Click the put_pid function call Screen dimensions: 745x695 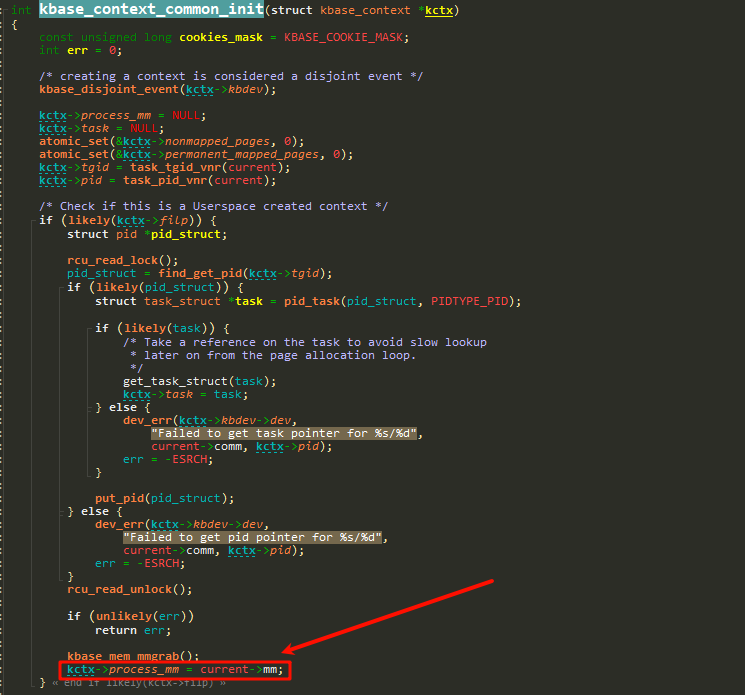(123, 497)
